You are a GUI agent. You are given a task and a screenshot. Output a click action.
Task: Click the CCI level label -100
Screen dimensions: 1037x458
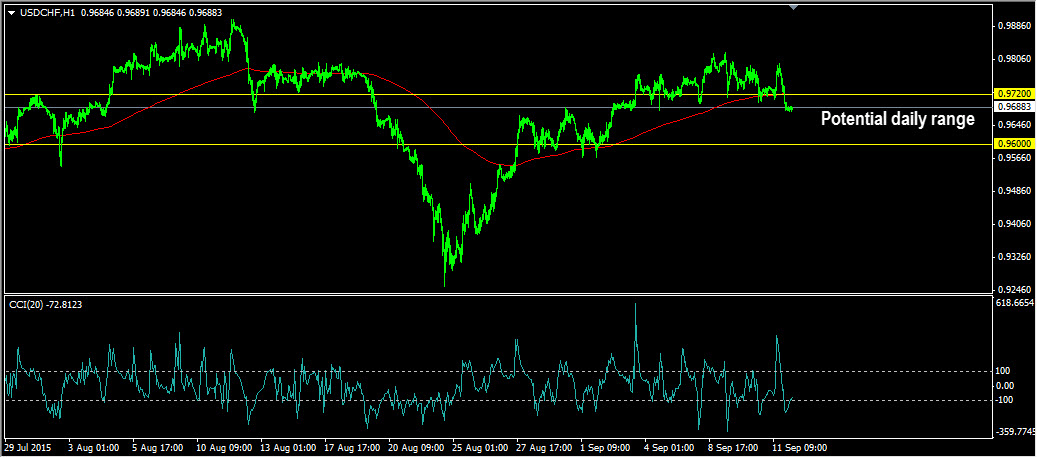pyautogui.click(x=1007, y=399)
